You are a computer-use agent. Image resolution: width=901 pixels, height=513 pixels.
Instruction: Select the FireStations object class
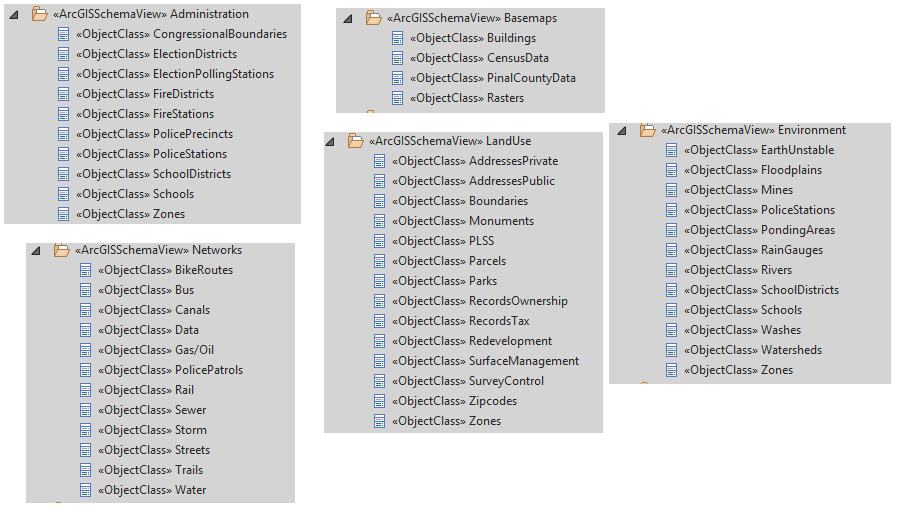[x=145, y=114]
